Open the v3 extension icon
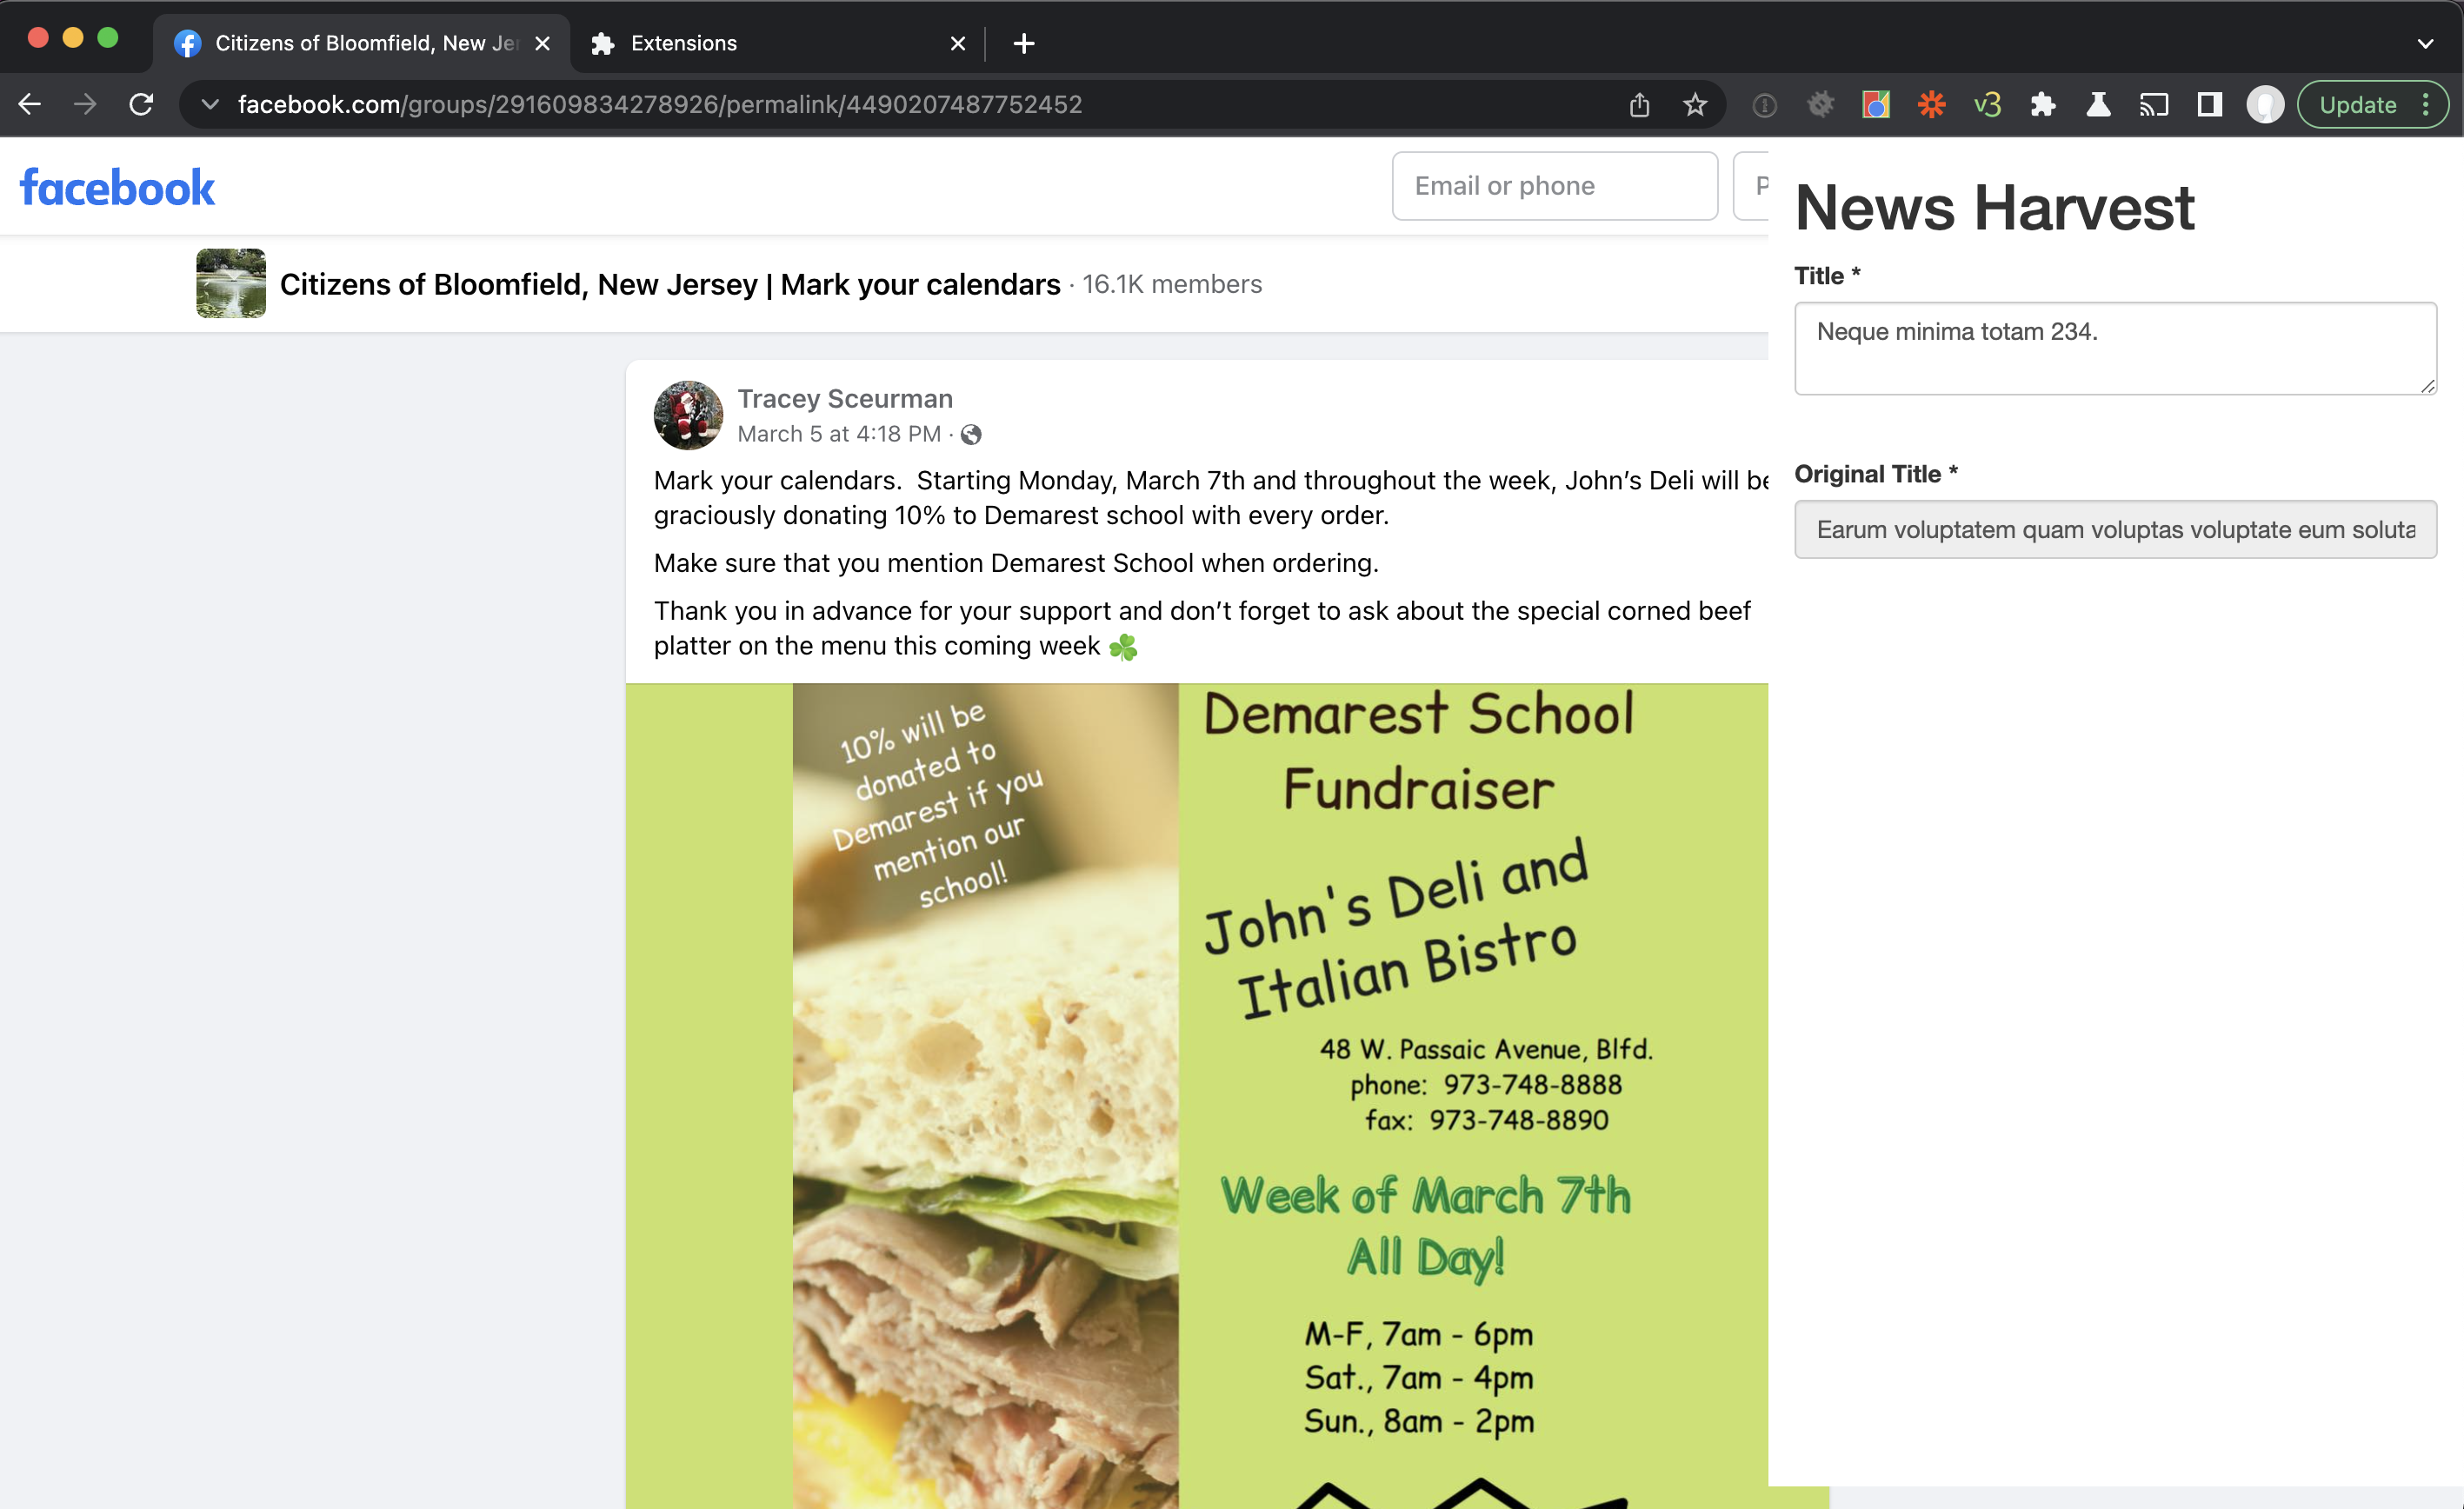The image size is (2464, 1509). click(x=1987, y=105)
